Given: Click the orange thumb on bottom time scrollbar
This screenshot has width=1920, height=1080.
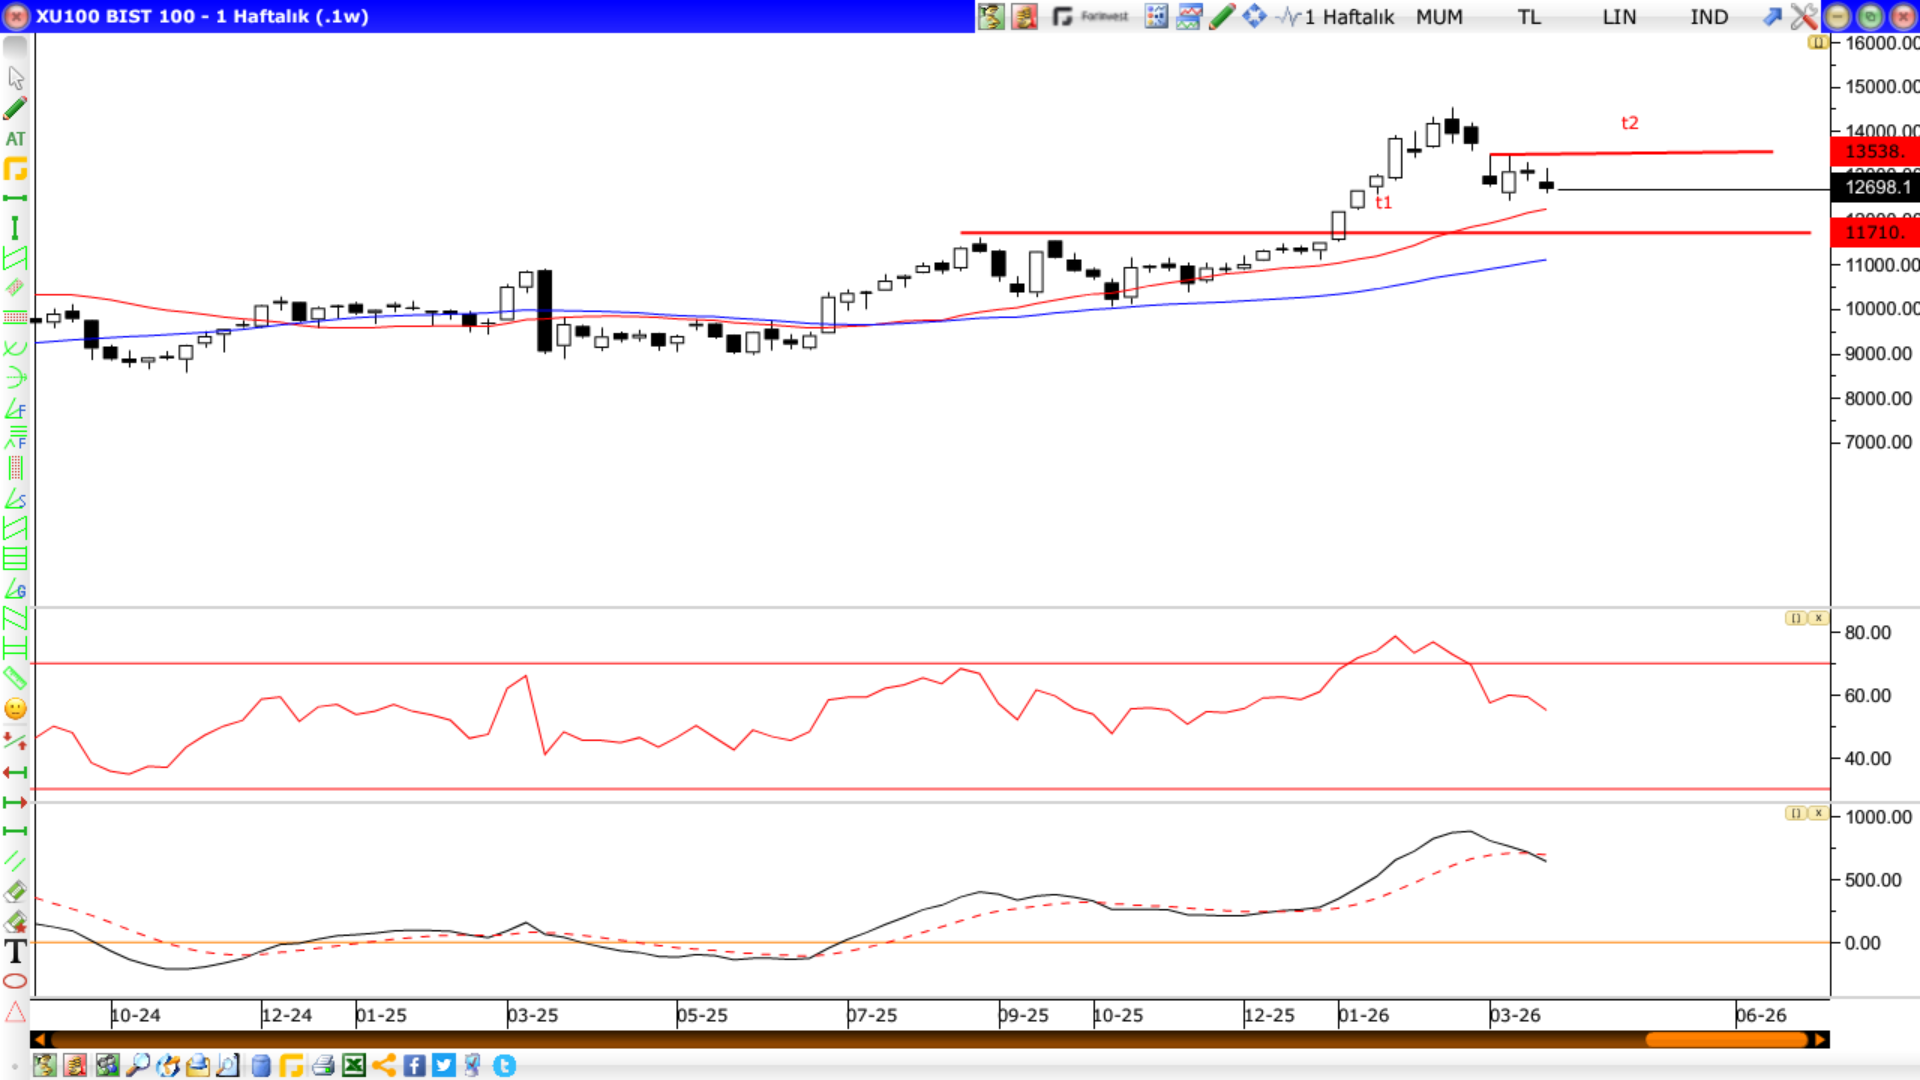Looking at the screenshot, I should (x=1726, y=1040).
